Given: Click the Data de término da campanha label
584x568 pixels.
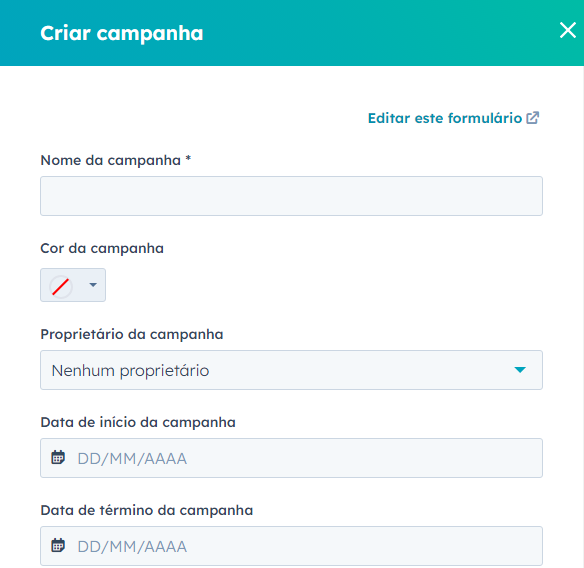Looking at the screenshot, I should coord(147,510).
